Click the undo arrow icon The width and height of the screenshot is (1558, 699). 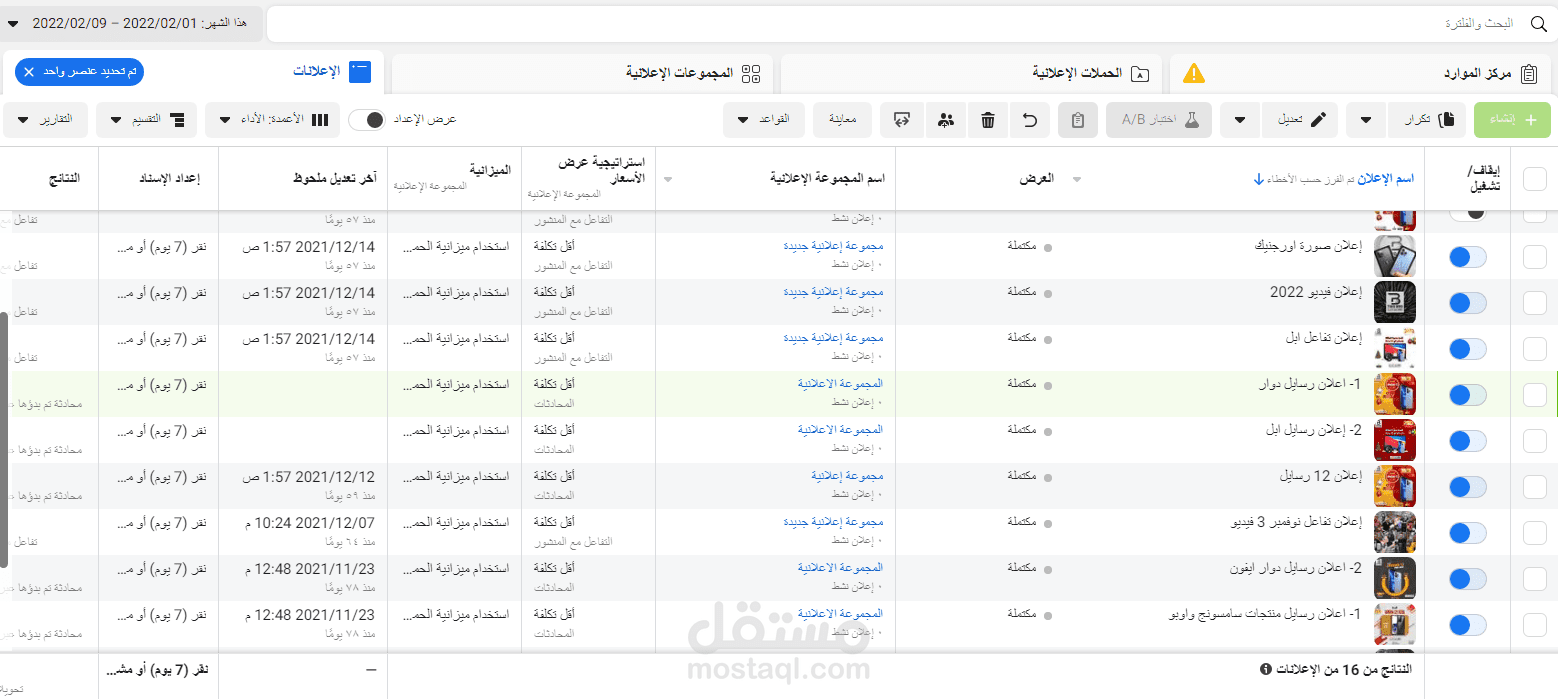[1030, 119]
